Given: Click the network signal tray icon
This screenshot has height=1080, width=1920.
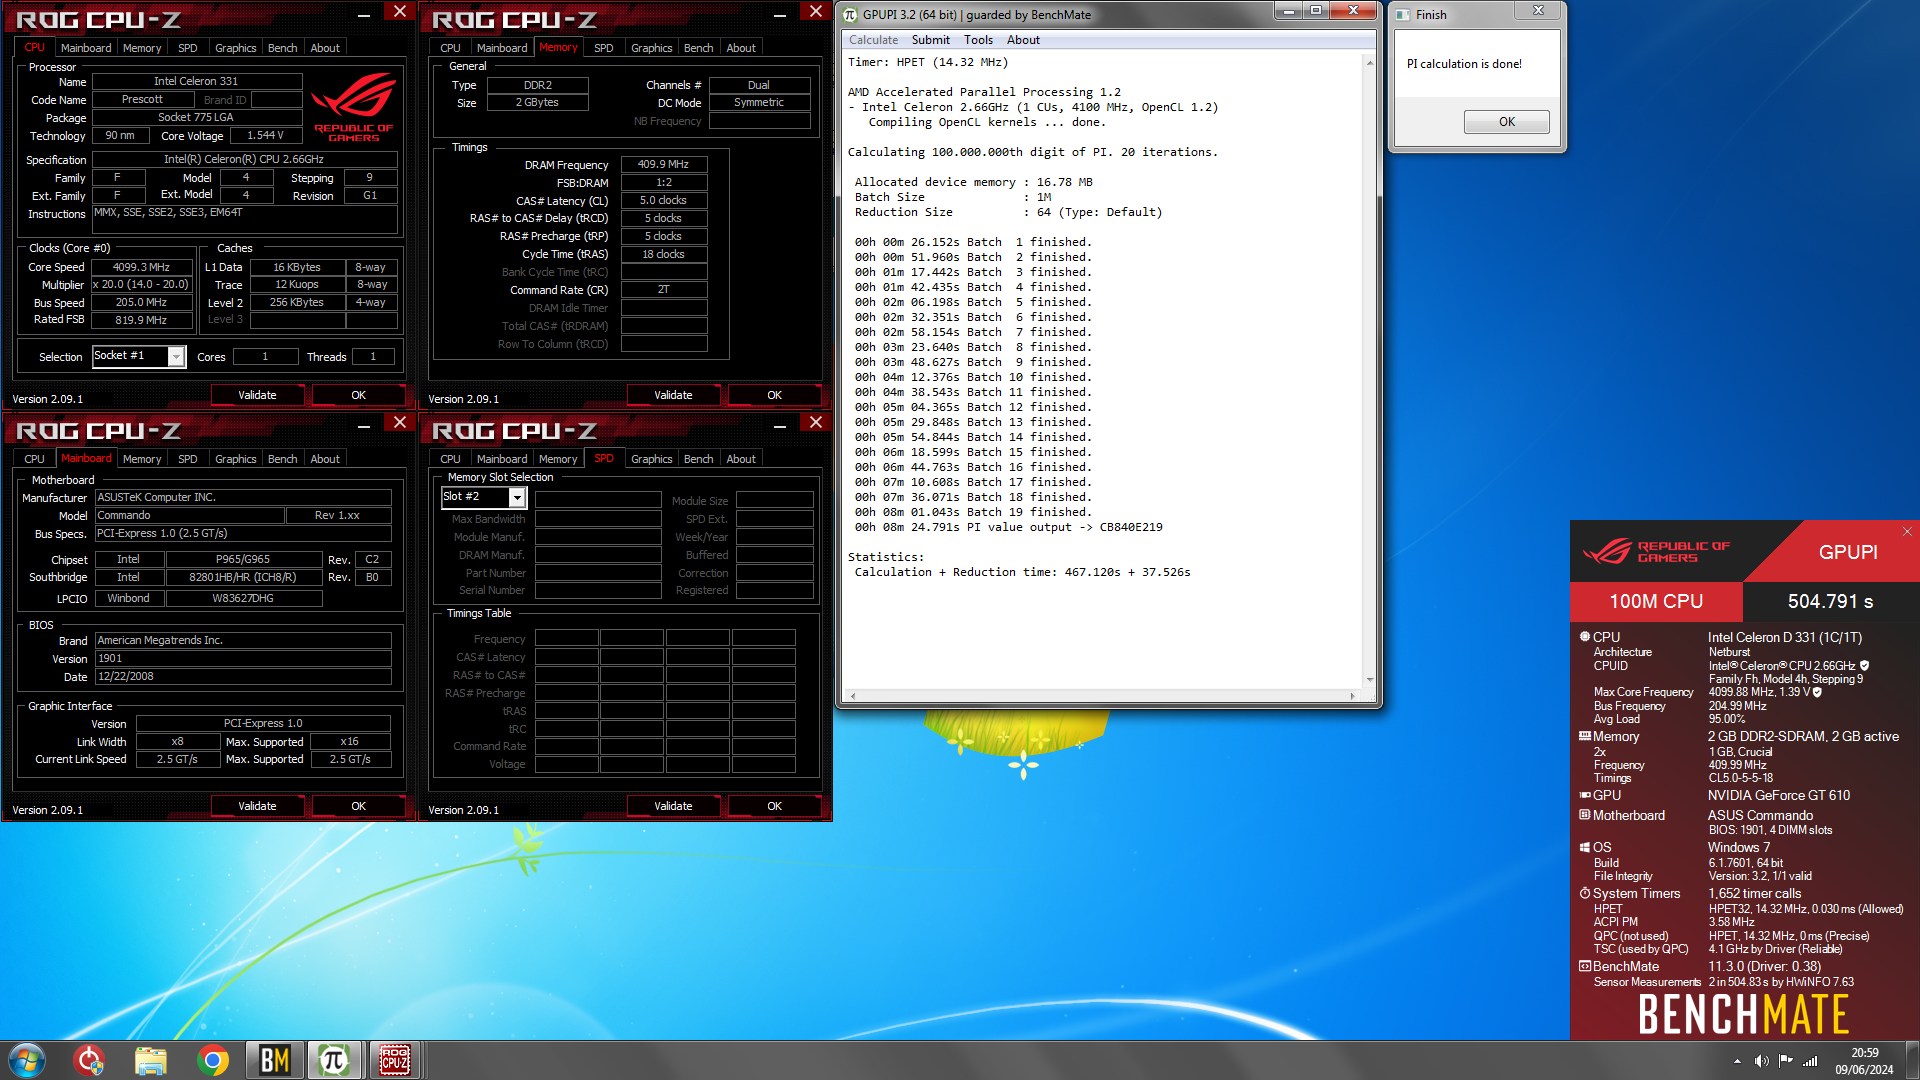Looking at the screenshot, I should pos(1810,1061).
